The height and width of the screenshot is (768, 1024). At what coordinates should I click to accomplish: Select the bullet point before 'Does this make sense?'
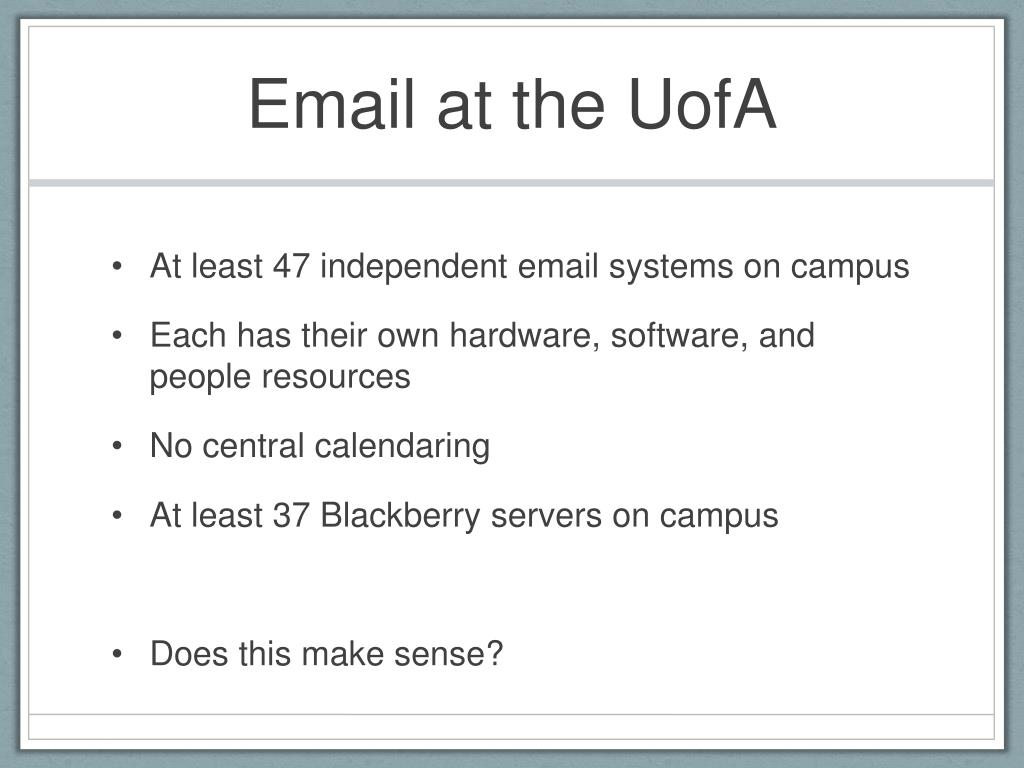117,654
